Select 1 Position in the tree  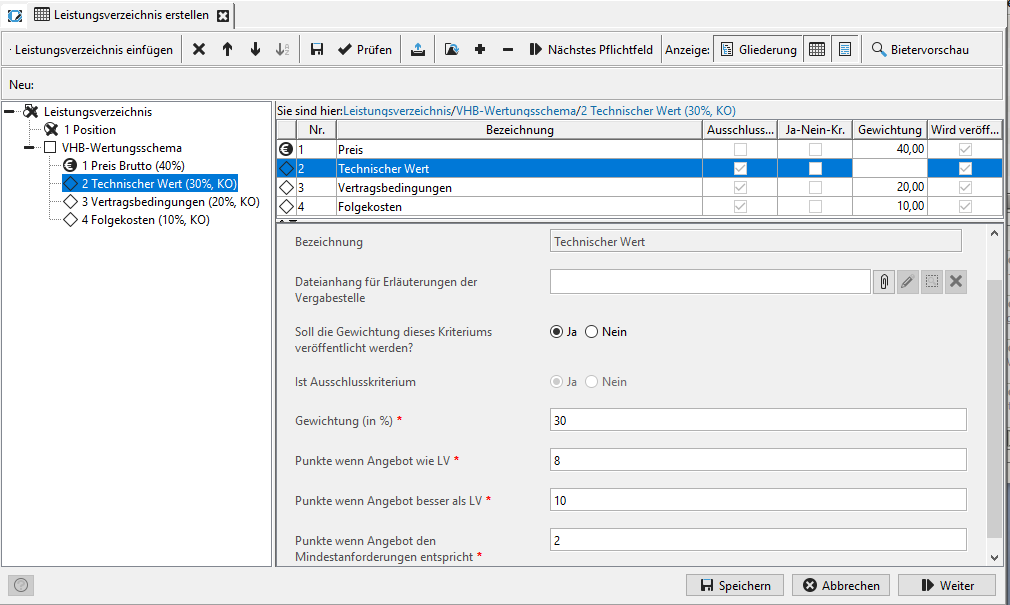(89, 130)
